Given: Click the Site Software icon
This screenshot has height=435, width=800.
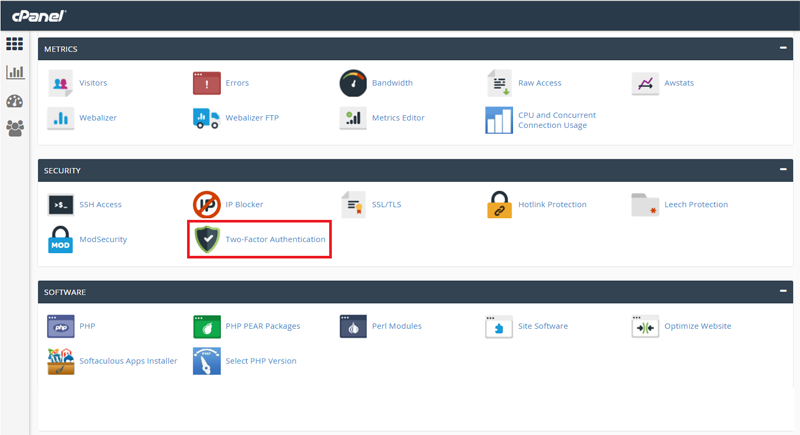Looking at the screenshot, I should [499, 326].
